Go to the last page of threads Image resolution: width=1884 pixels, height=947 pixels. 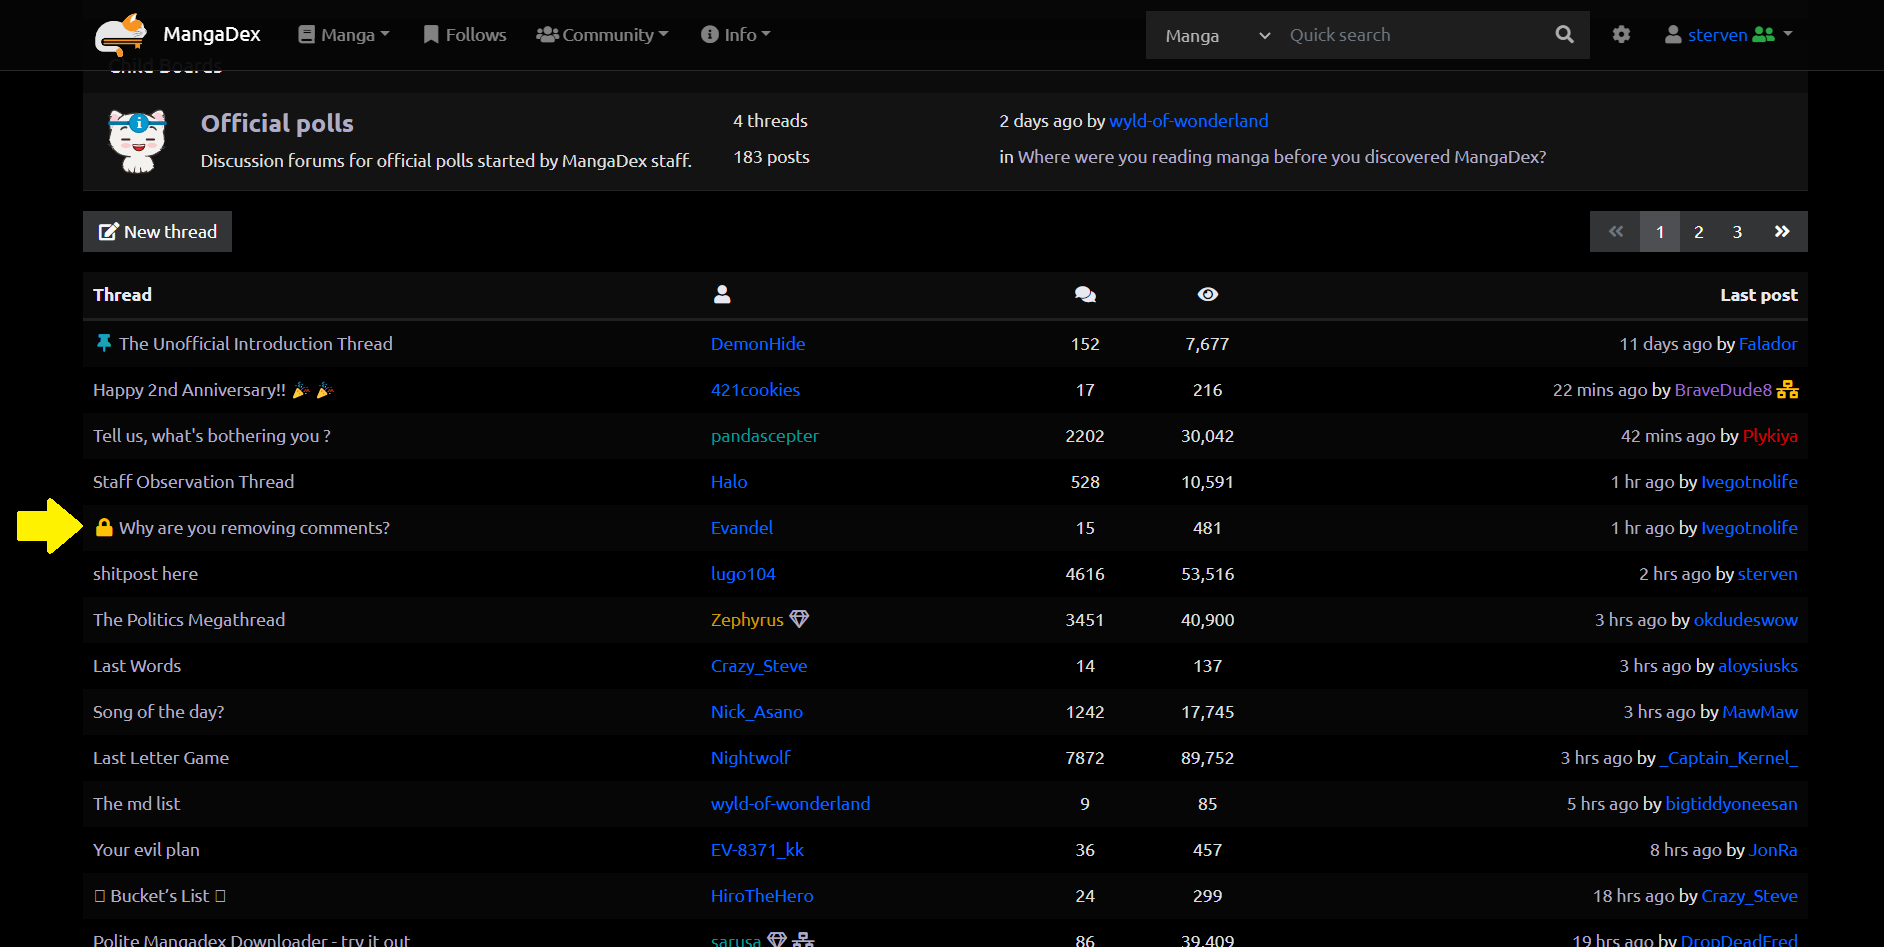pos(1782,232)
